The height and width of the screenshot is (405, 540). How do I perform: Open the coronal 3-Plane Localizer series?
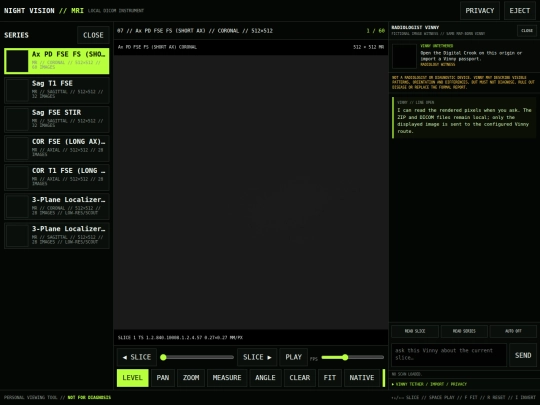click(x=56, y=207)
